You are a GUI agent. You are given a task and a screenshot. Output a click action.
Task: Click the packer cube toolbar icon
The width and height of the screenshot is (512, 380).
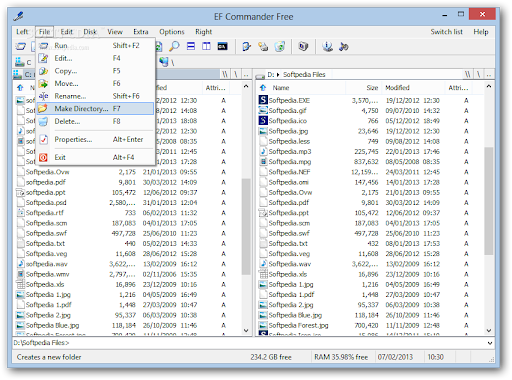(x=303, y=46)
